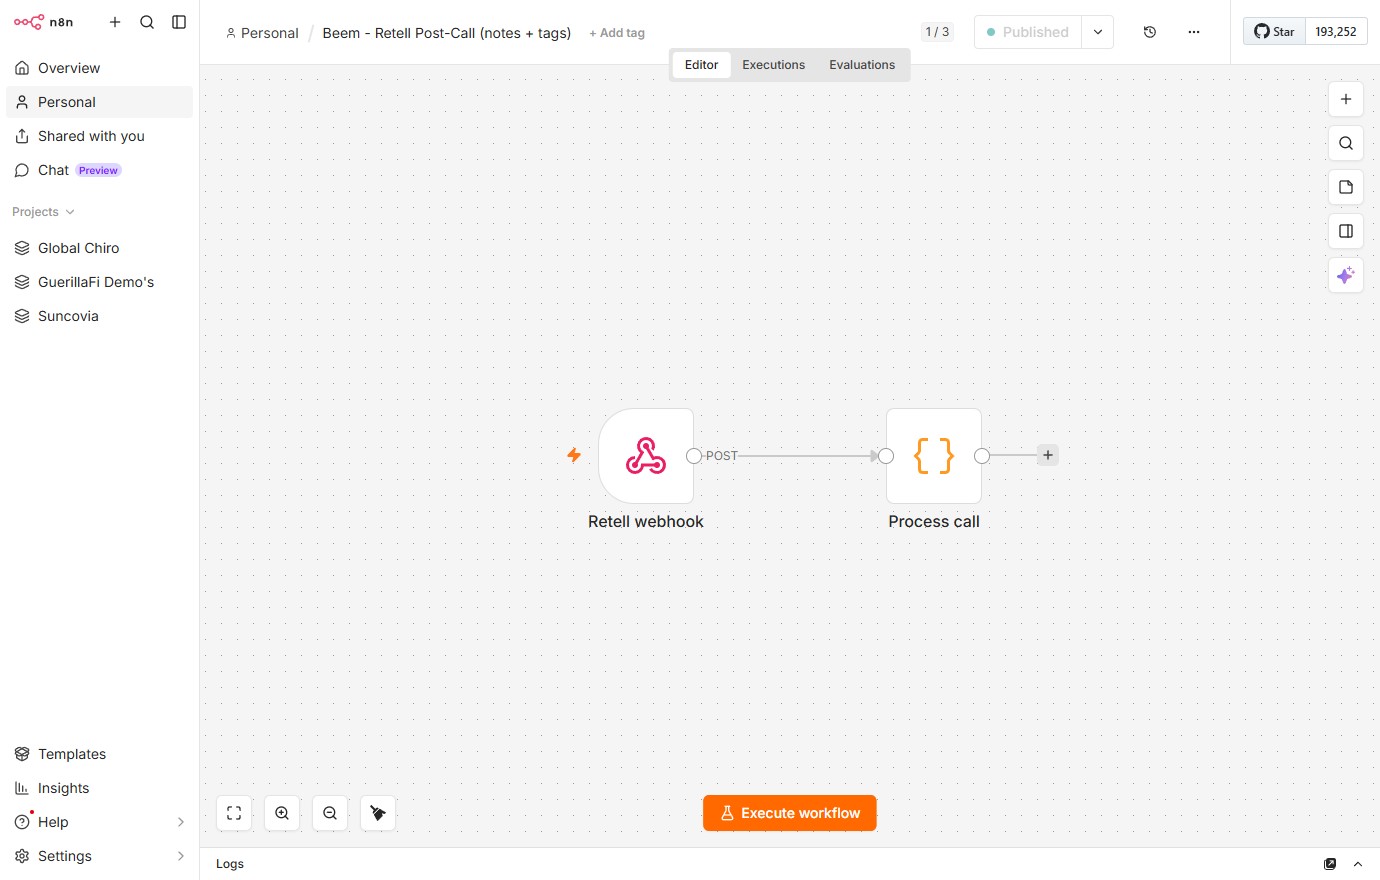Select the Retell webhook node
The image size is (1380, 880).
[646, 456]
